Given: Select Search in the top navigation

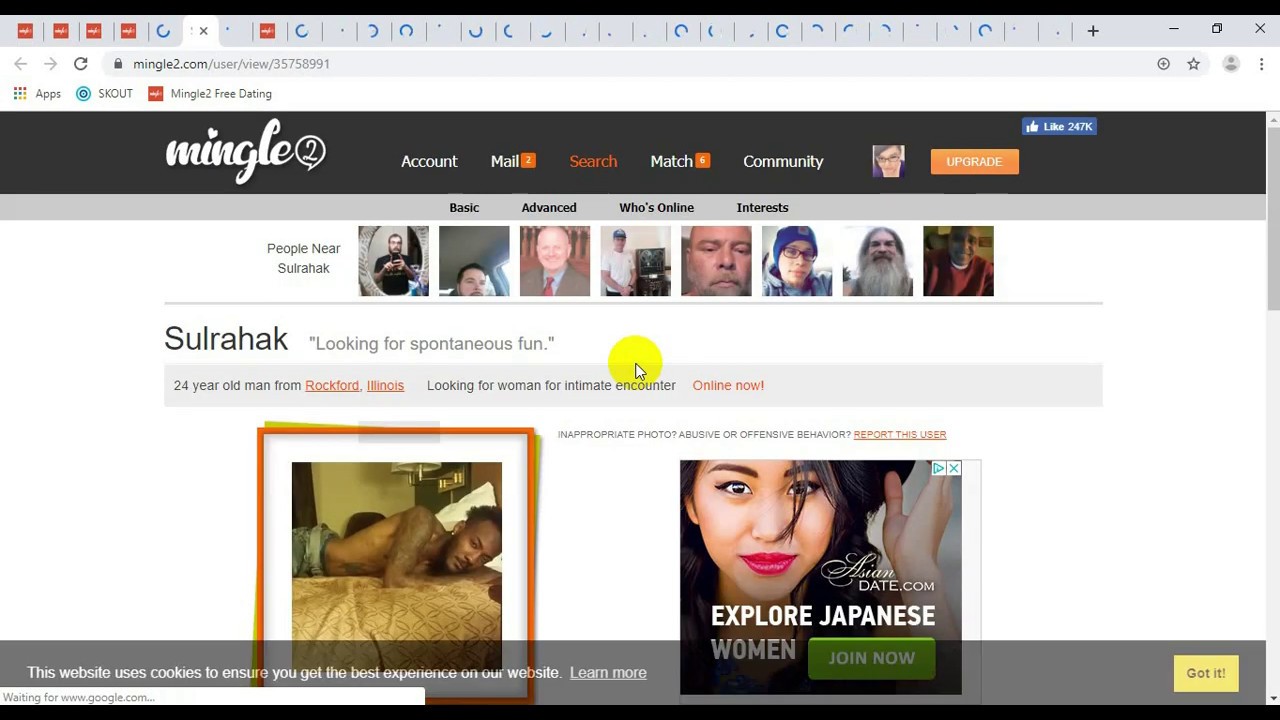Looking at the screenshot, I should [593, 161].
